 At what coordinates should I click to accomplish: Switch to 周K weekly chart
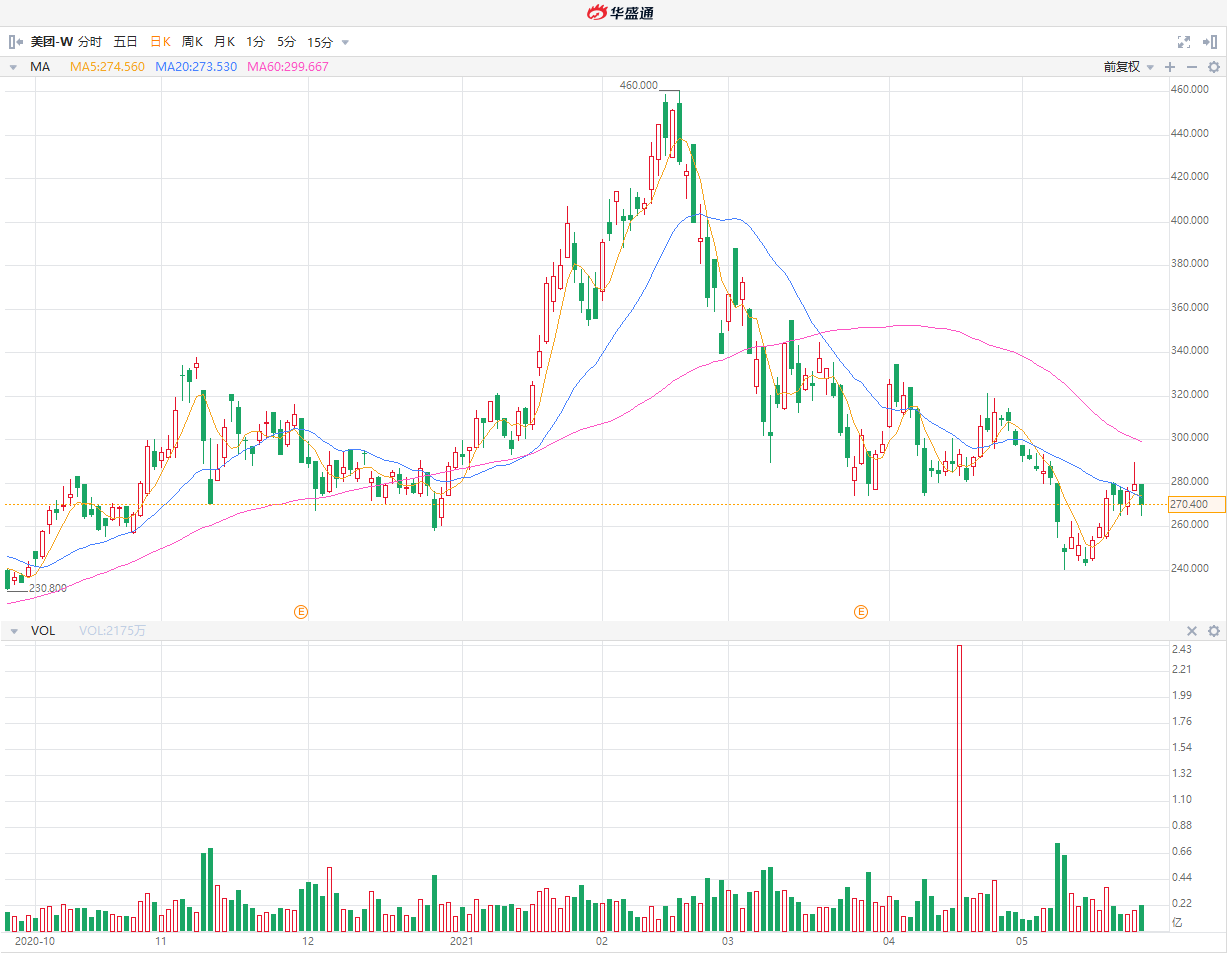(192, 42)
